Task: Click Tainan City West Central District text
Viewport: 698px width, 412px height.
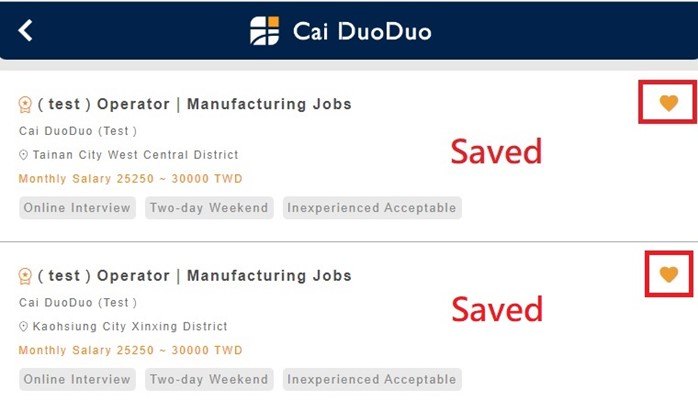Action: point(135,155)
